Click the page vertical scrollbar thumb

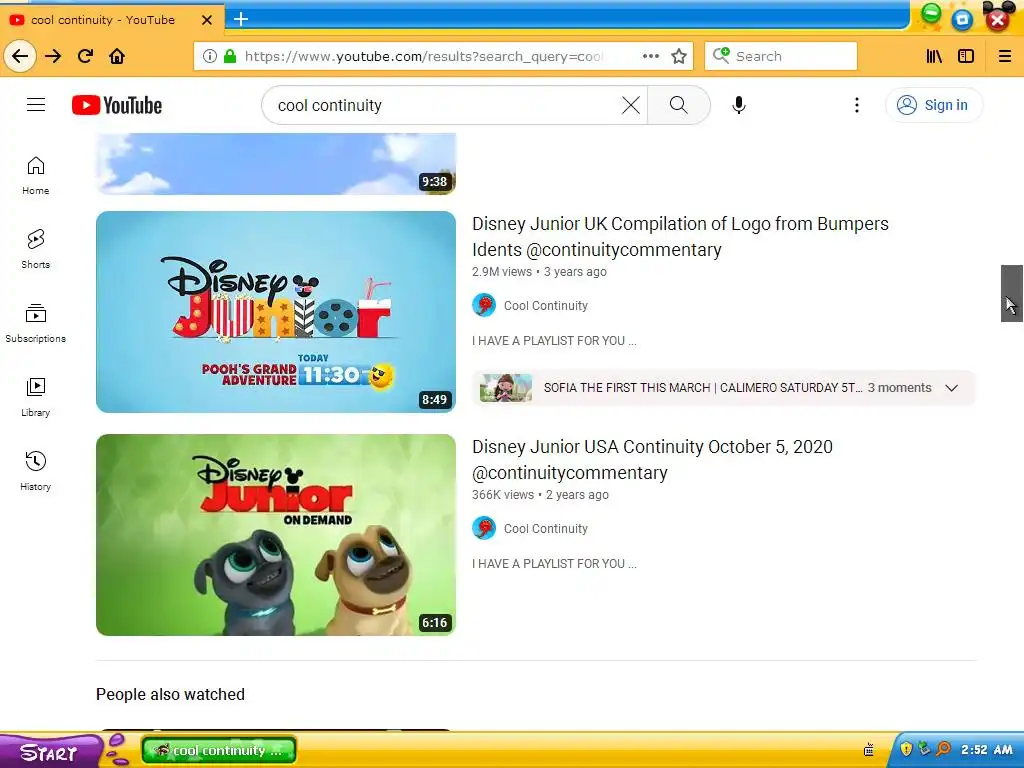click(x=1012, y=293)
